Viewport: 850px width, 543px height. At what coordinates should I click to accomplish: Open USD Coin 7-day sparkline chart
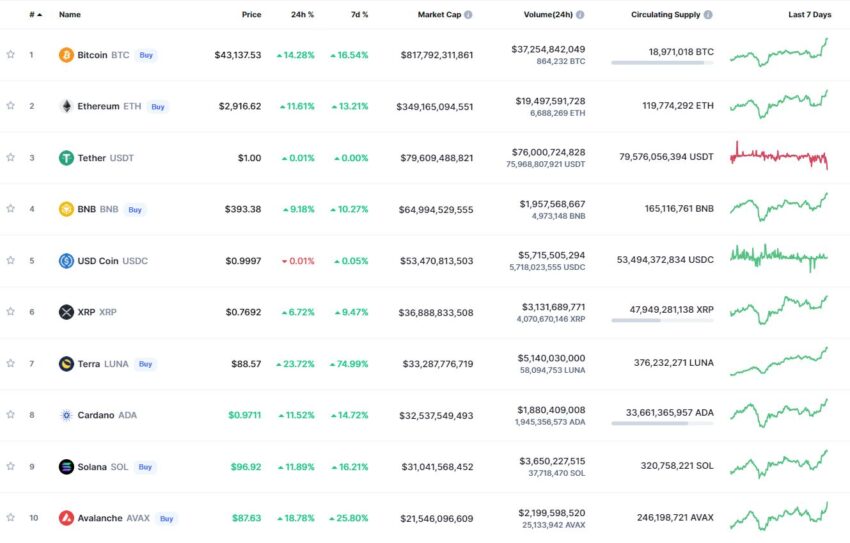779,258
